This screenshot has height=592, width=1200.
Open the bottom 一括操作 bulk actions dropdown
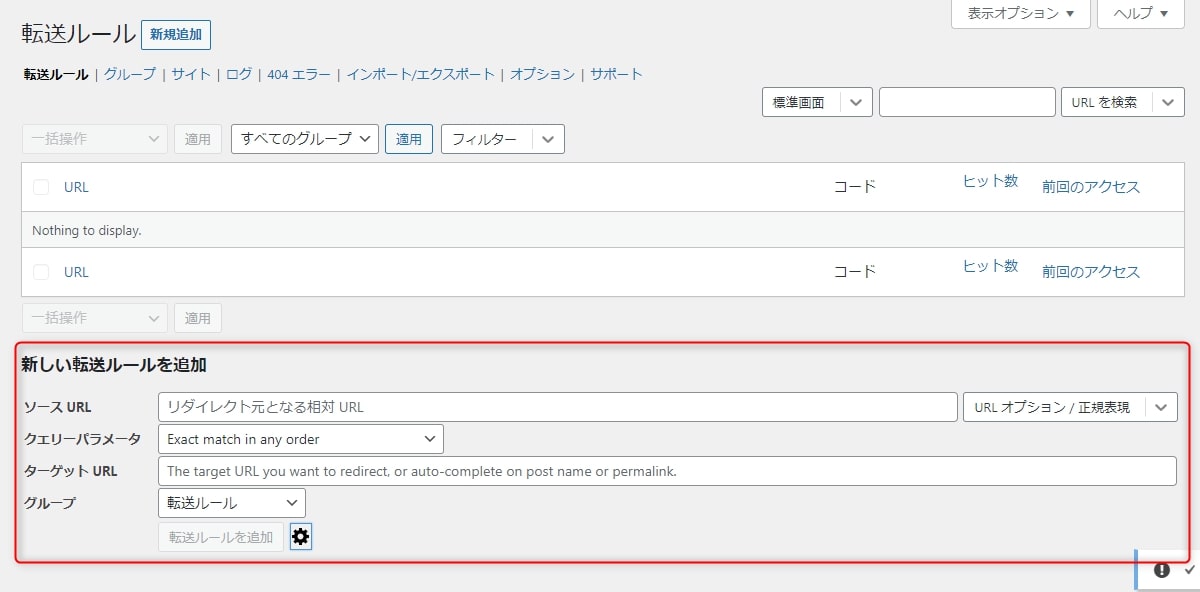94,318
